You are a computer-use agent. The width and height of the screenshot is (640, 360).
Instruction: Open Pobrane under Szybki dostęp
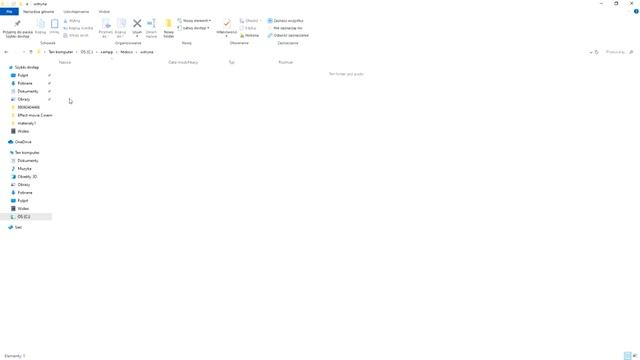[24, 83]
